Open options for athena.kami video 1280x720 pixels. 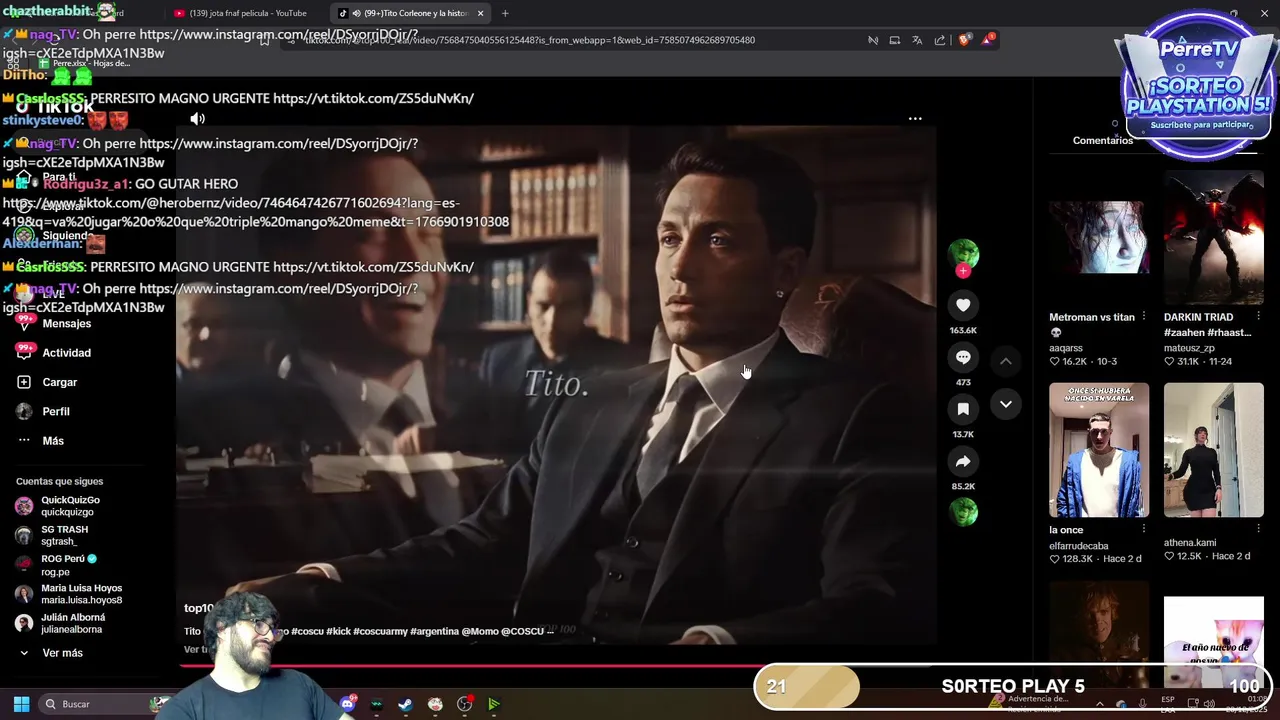1258,529
